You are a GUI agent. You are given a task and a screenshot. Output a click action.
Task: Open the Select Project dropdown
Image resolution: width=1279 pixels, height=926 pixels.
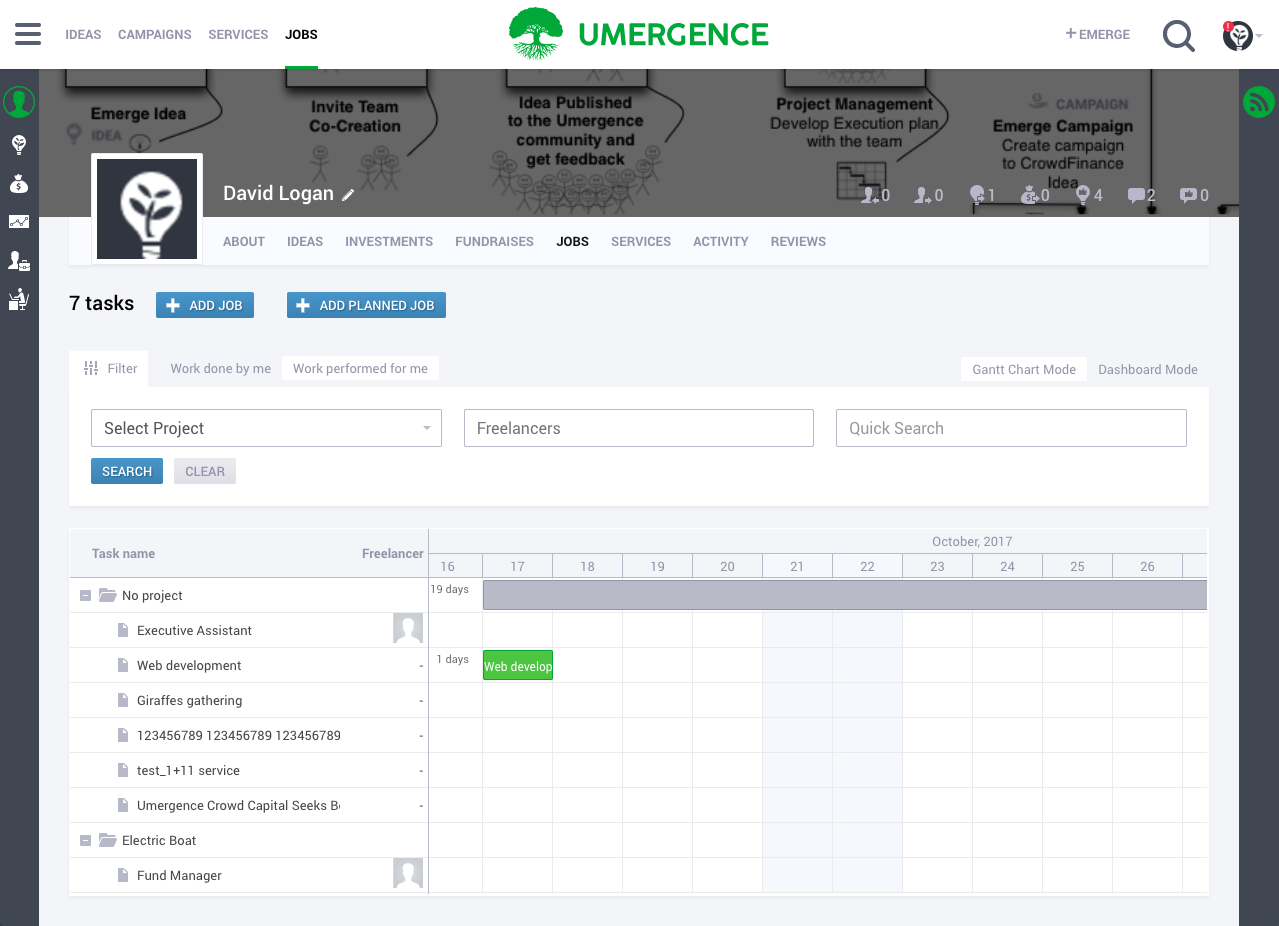click(x=265, y=428)
